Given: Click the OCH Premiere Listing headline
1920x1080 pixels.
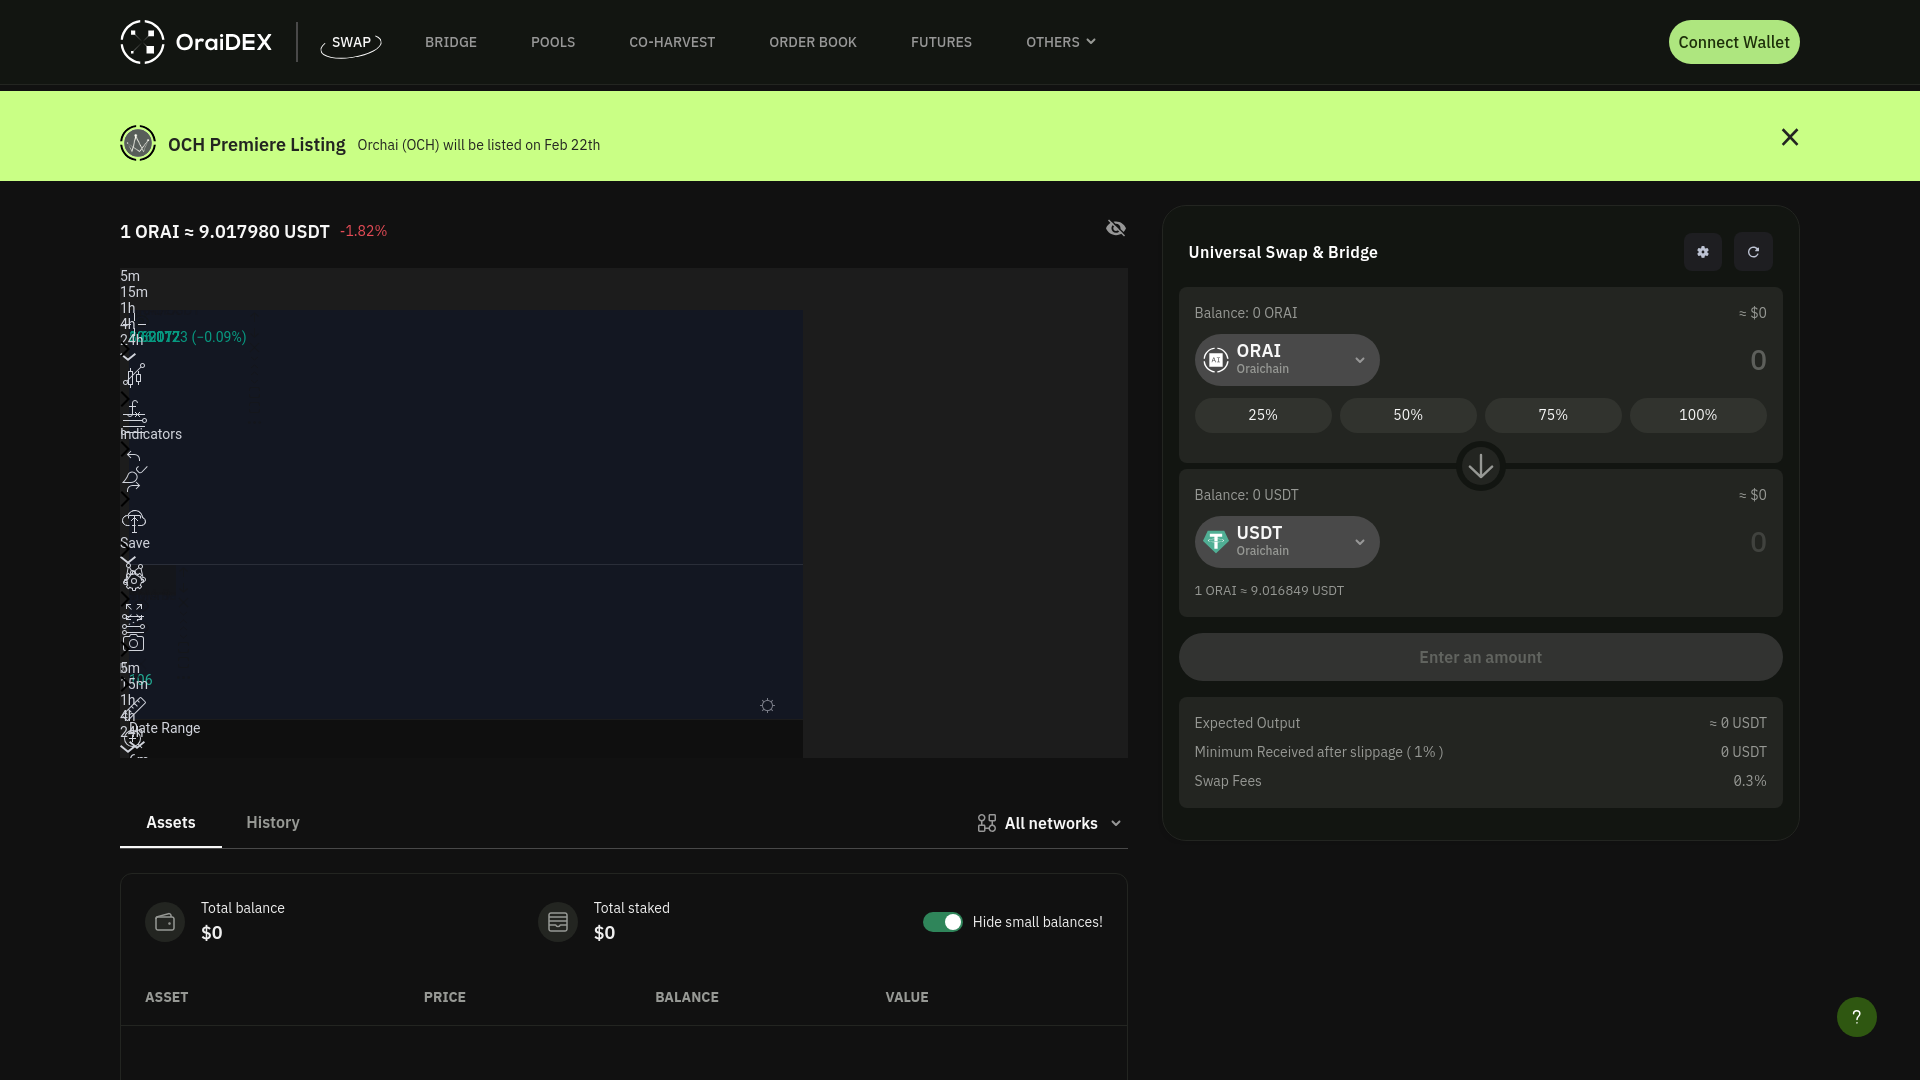Looking at the screenshot, I should tap(257, 144).
